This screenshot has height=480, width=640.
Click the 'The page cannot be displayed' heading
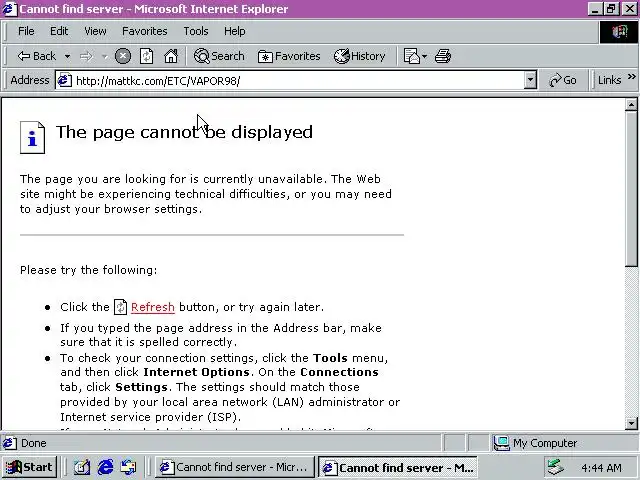tap(184, 132)
